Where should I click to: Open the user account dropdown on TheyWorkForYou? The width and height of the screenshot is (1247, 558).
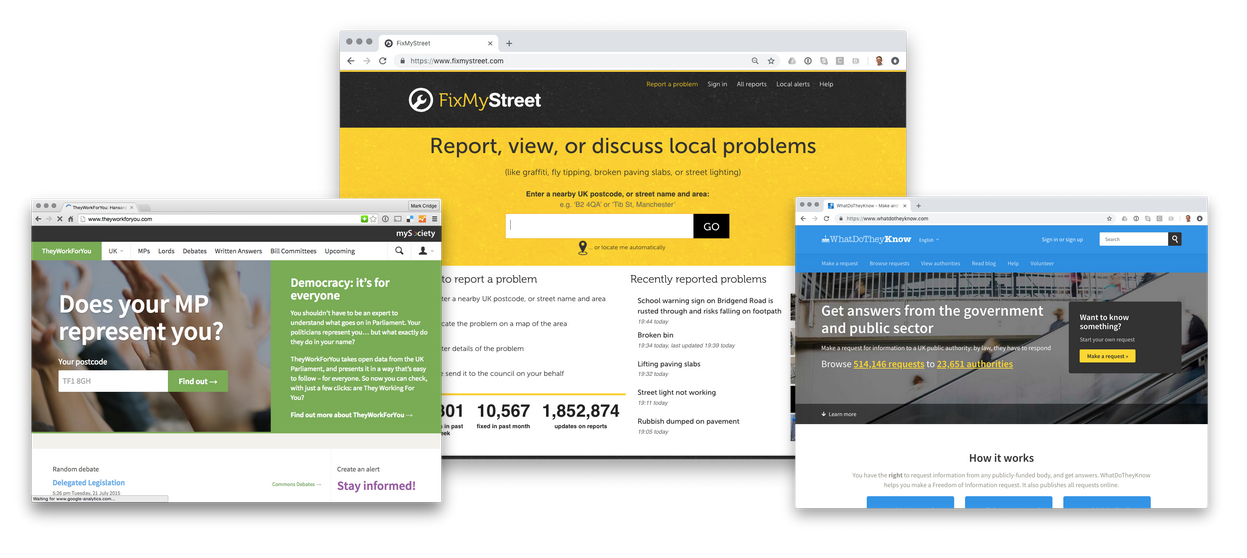click(x=425, y=251)
